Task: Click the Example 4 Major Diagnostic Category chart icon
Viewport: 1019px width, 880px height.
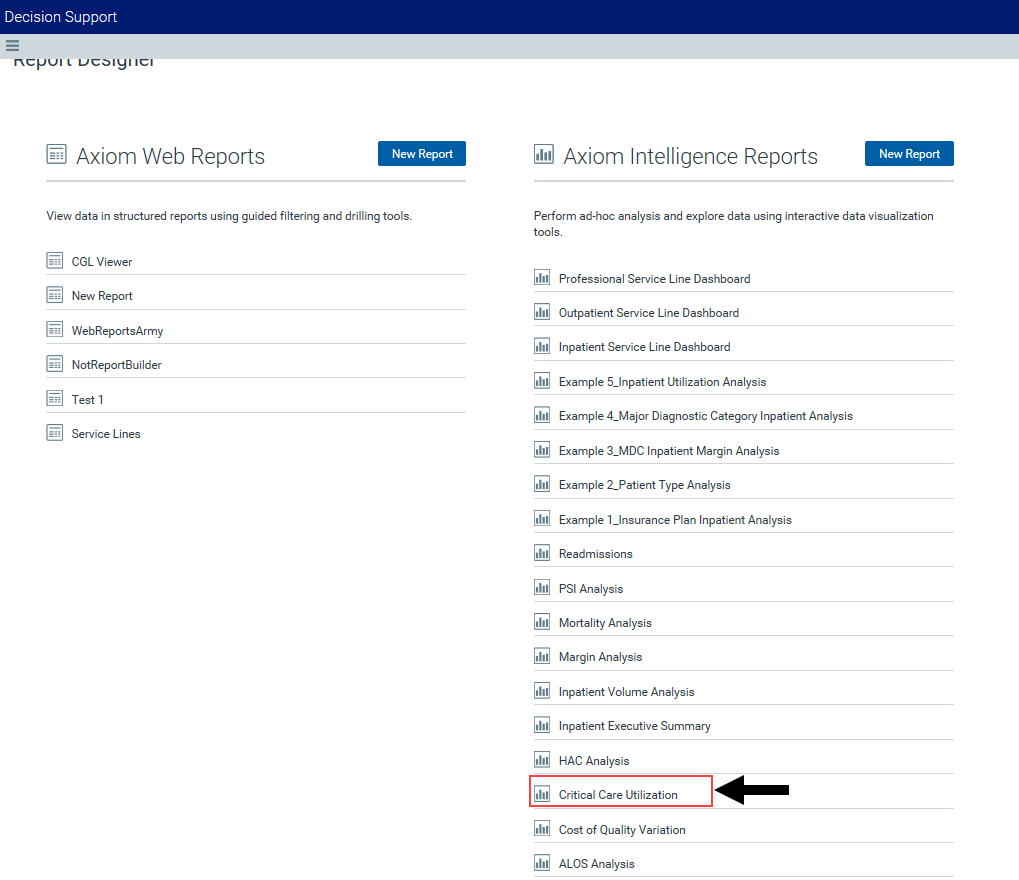Action: click(x=542, y=415)
